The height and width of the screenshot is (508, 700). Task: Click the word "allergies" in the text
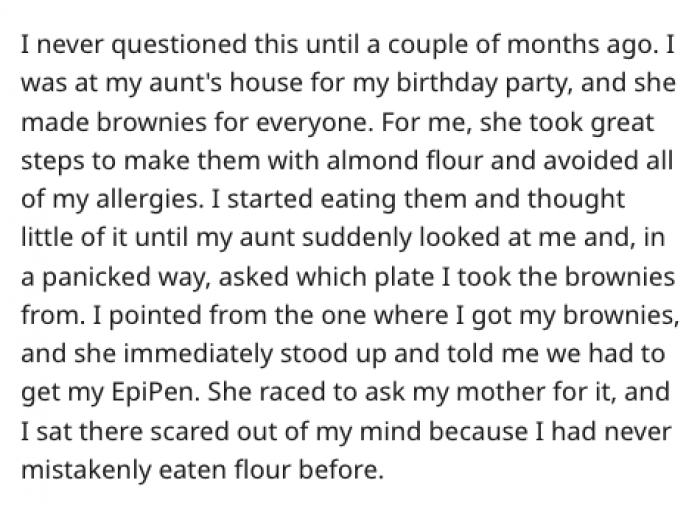147,199
